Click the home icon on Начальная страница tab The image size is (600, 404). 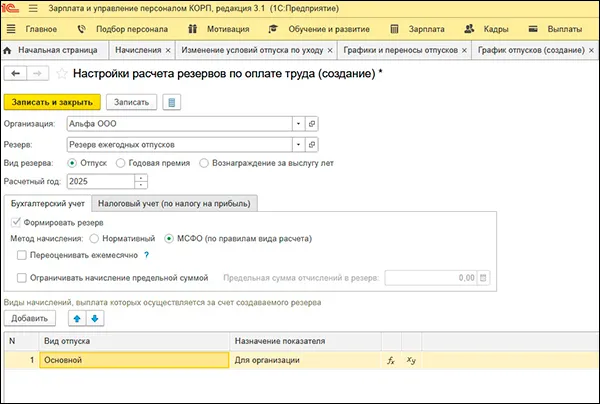pos(10,48)
